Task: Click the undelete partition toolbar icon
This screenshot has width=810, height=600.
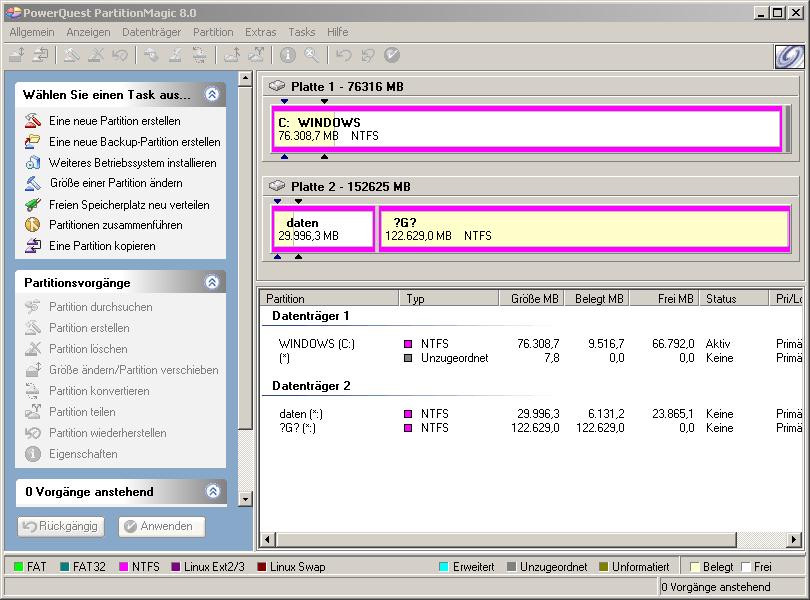Action: click(120, 55)
